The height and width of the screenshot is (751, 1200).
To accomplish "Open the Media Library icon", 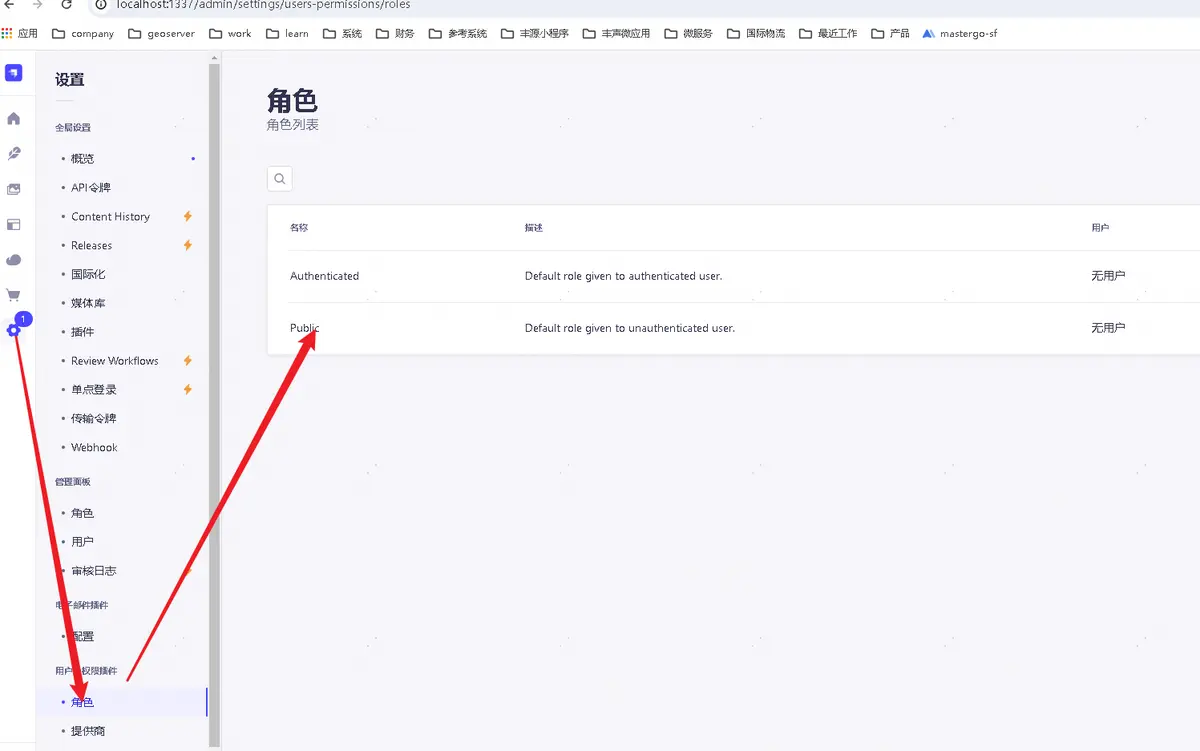I will tap(13, 189).
